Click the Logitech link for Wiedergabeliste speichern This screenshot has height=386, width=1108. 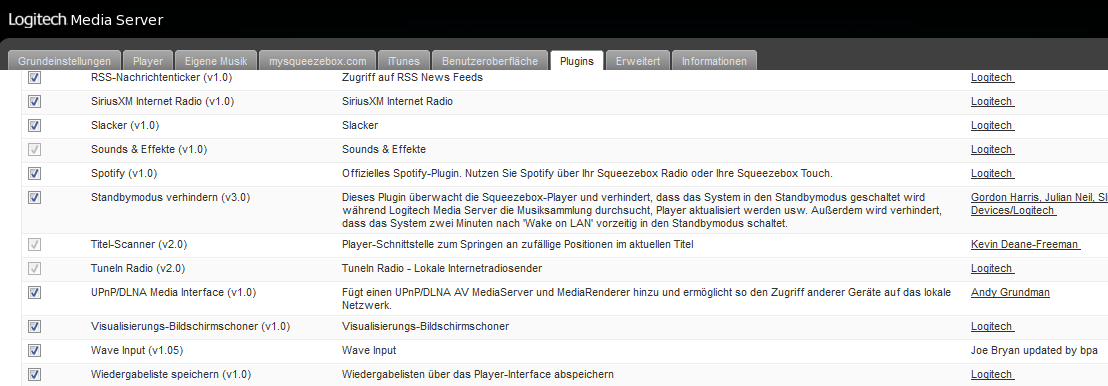click(992, 374)
